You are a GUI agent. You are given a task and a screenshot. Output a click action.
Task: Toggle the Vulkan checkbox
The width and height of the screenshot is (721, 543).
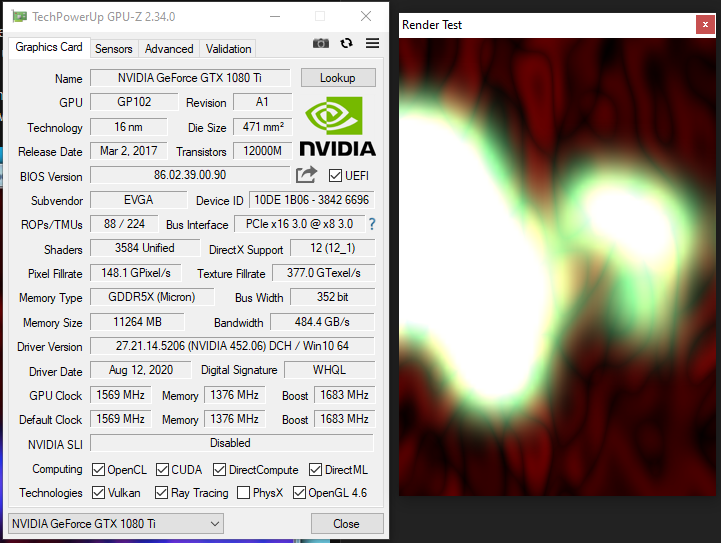click(x=98, y=492)
